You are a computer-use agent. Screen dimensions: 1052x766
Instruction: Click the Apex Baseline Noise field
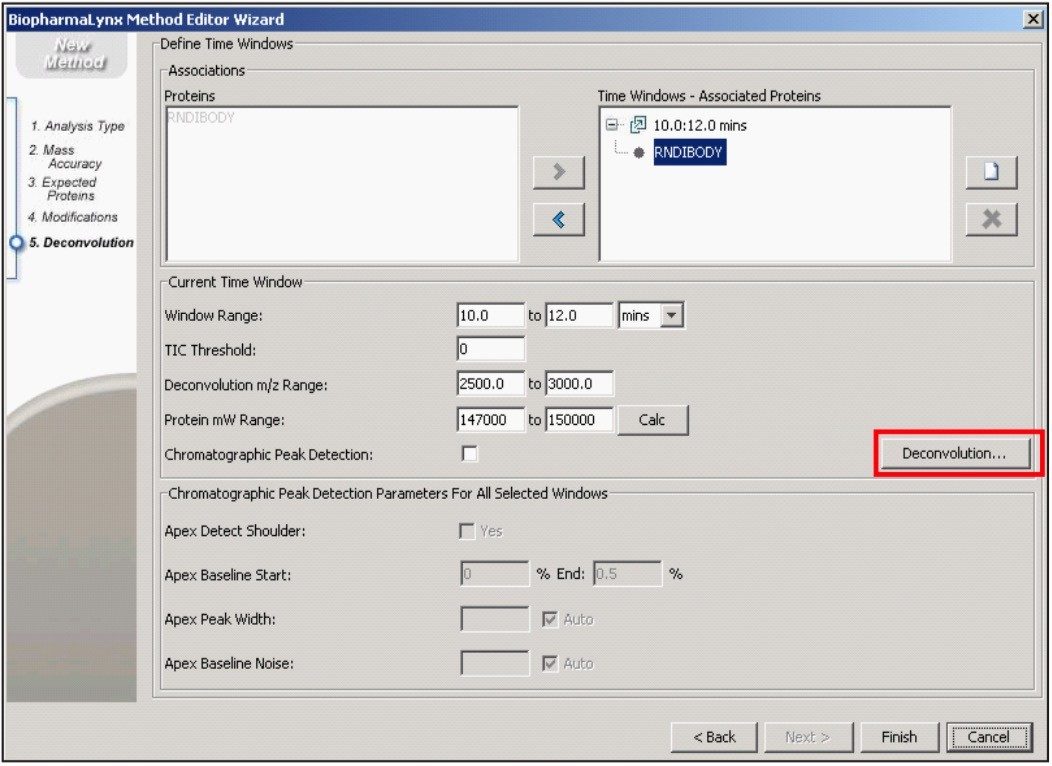click(x=495, y=663)
